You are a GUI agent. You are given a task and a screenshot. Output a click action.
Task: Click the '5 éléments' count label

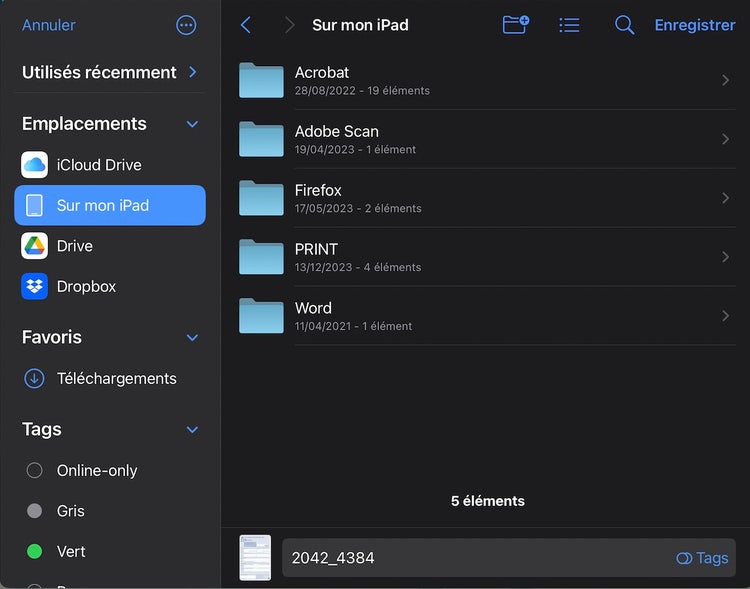(487, 501)
